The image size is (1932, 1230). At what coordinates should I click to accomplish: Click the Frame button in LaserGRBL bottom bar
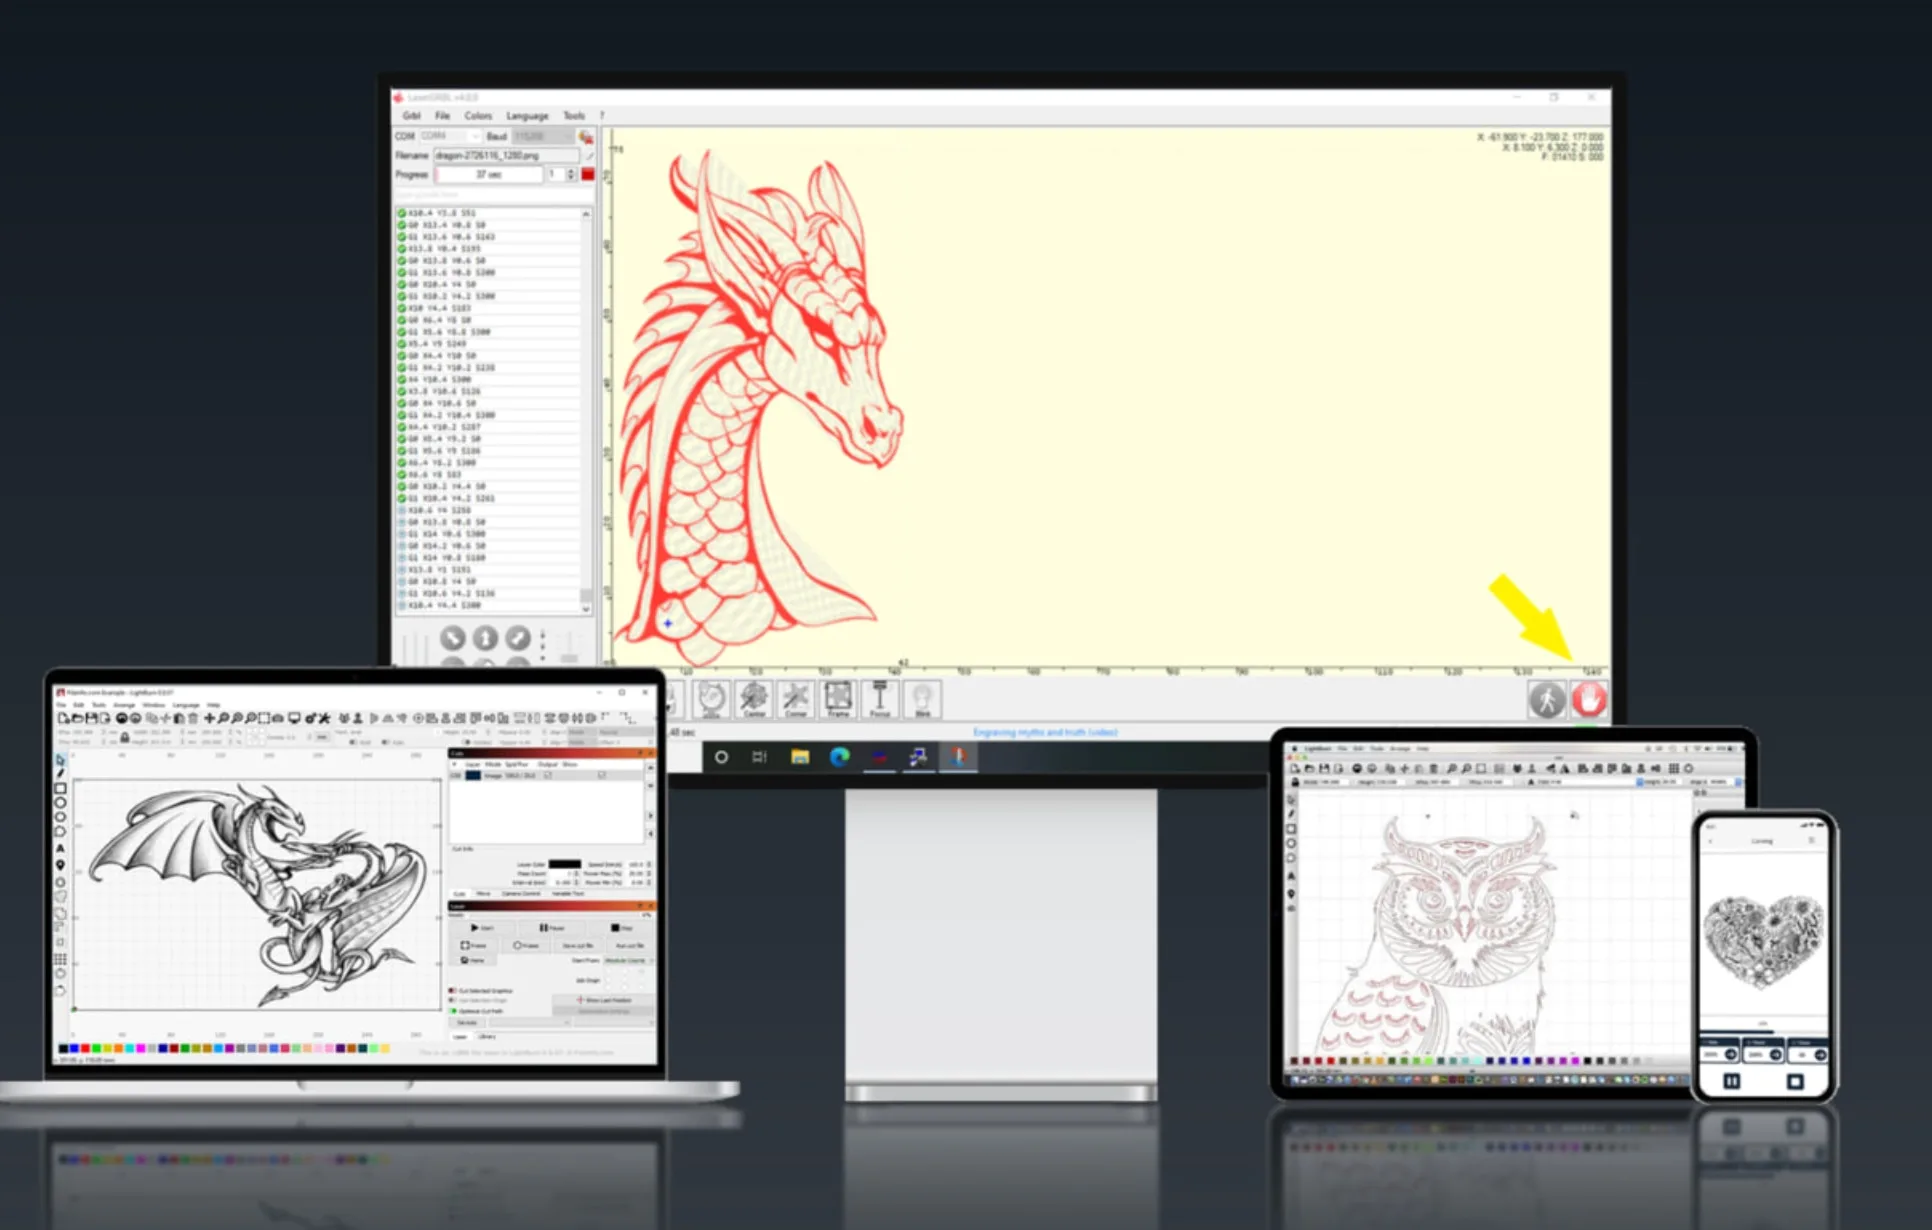pos(838,699)
